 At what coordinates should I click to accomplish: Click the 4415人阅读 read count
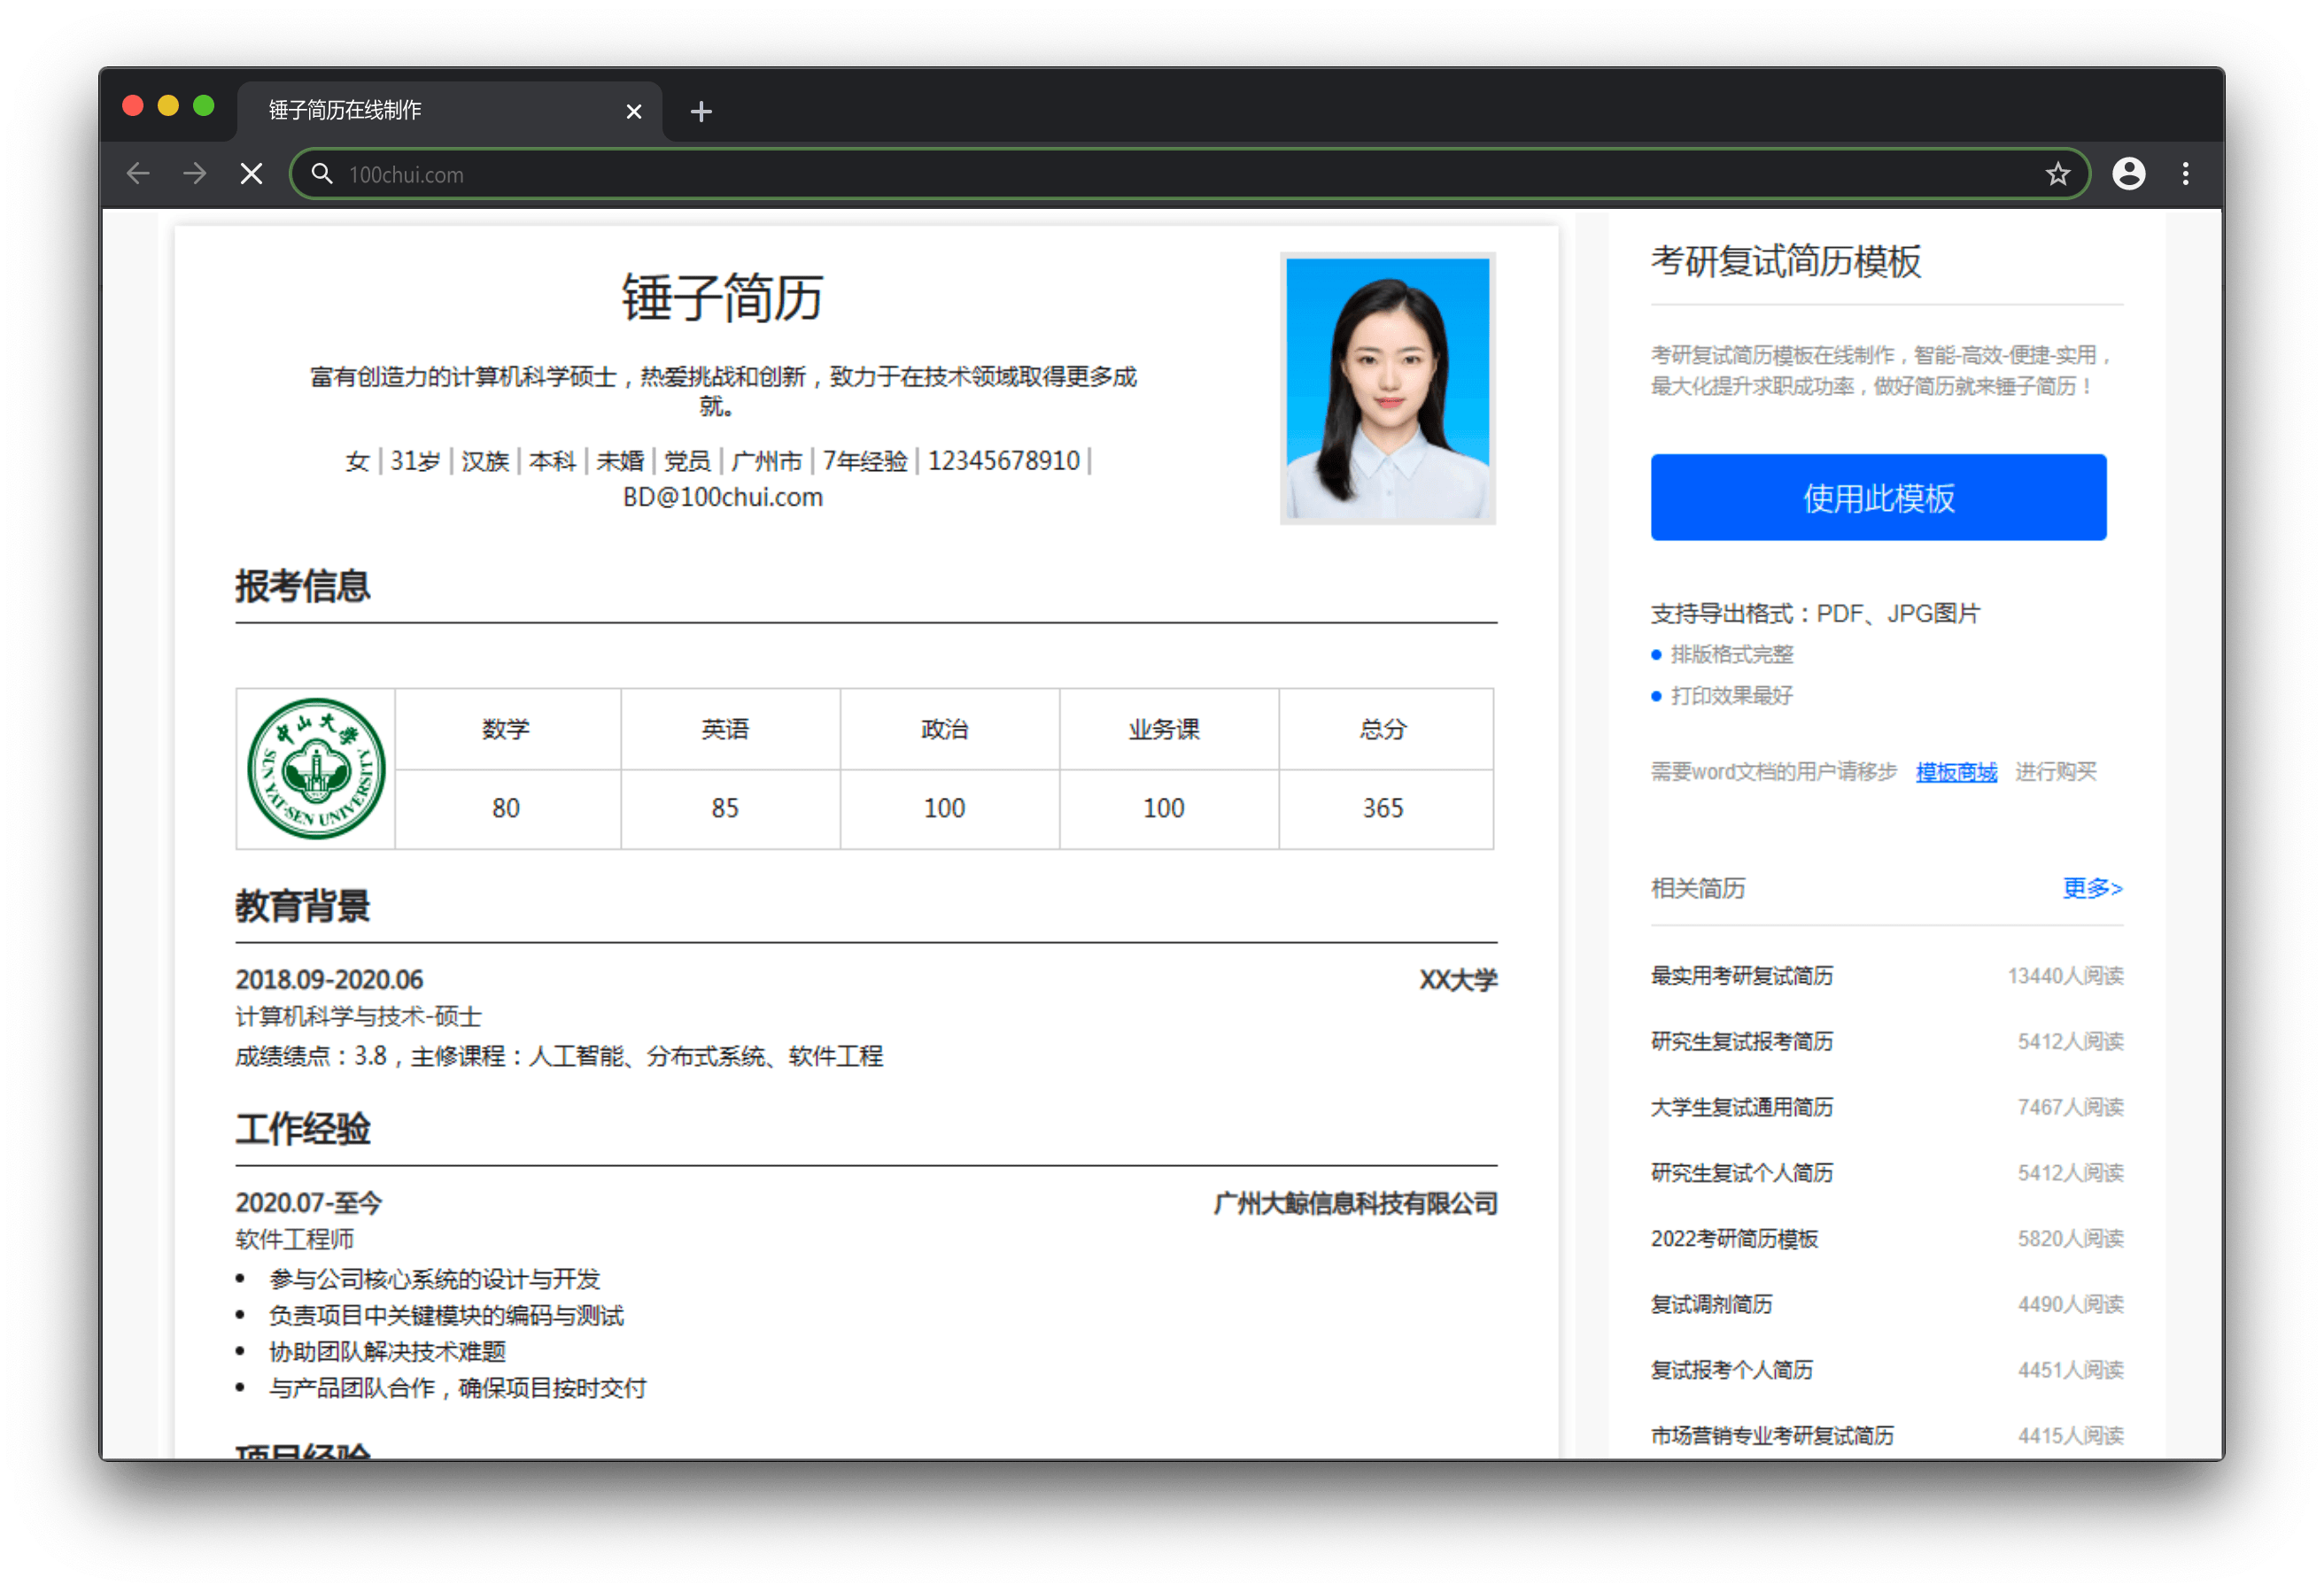(x=2070, y=1435)
